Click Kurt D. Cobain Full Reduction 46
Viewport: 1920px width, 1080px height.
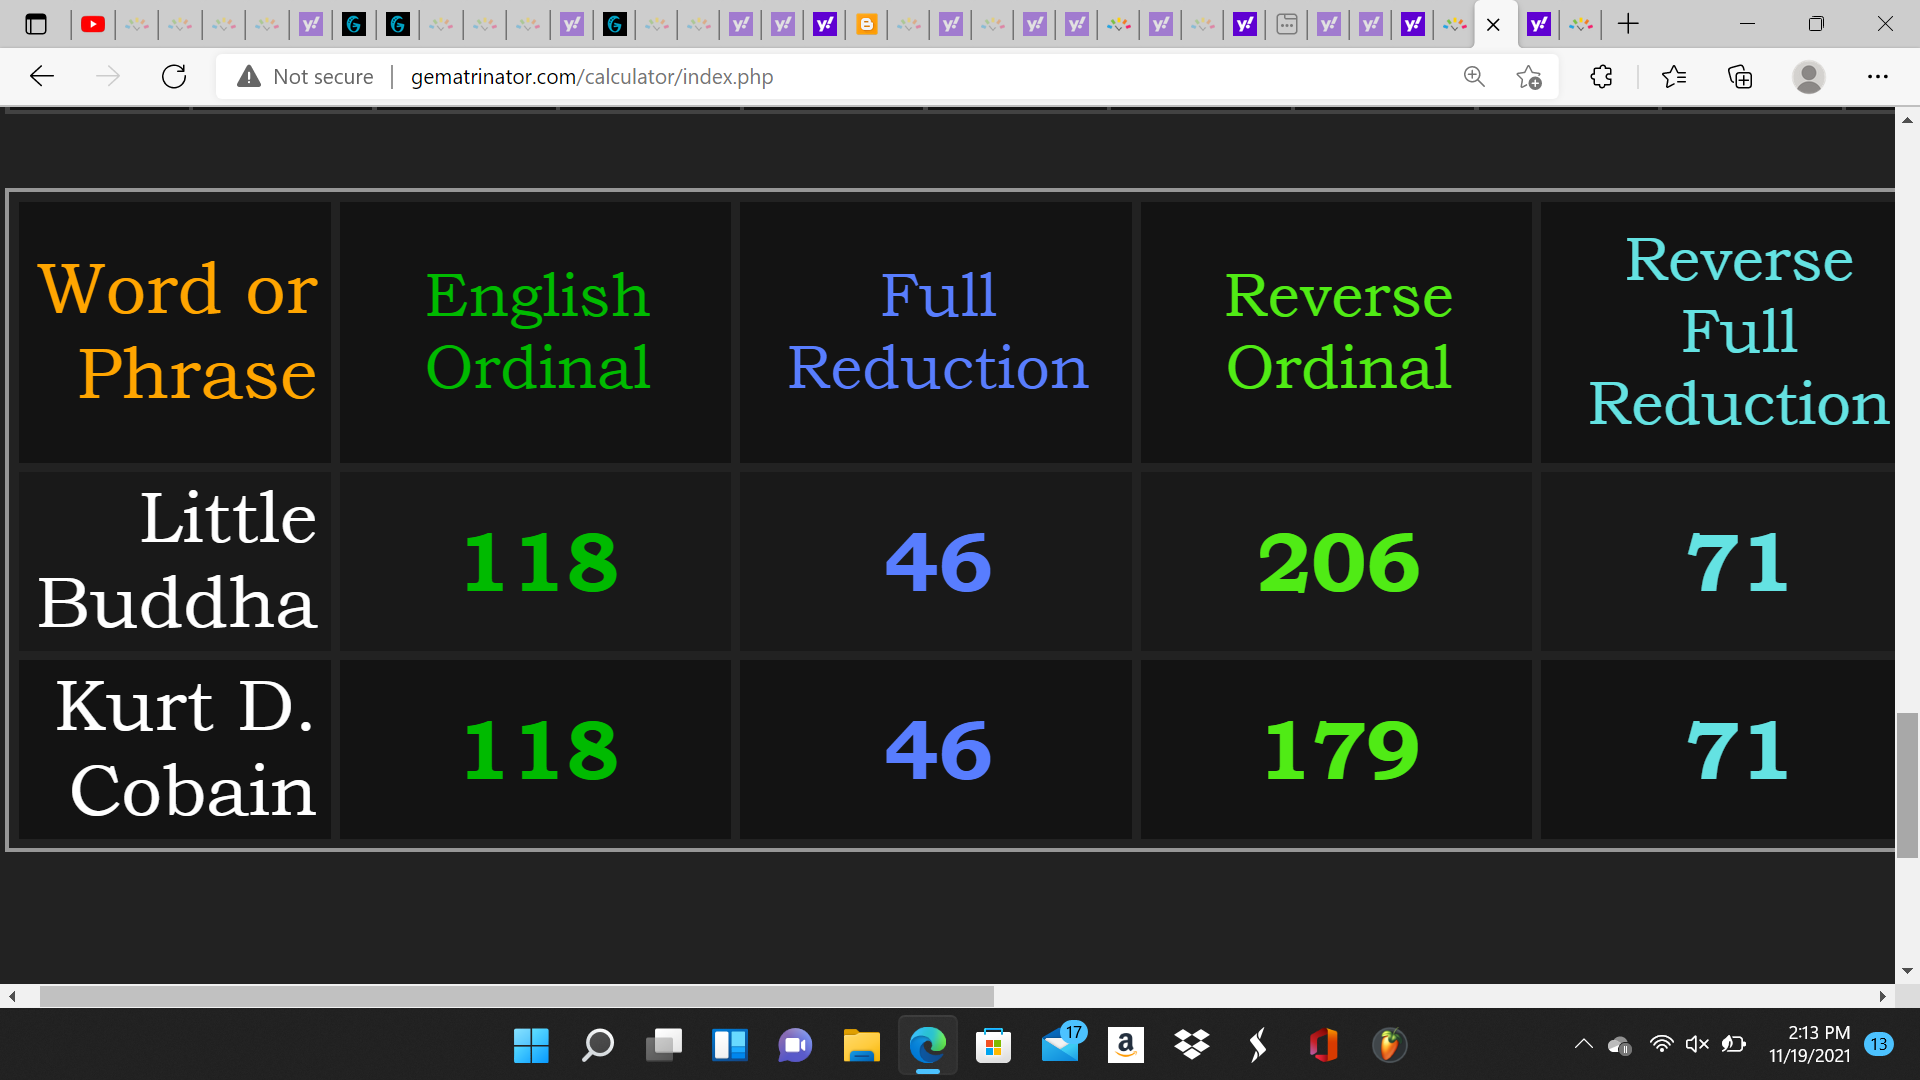(938, 751)
